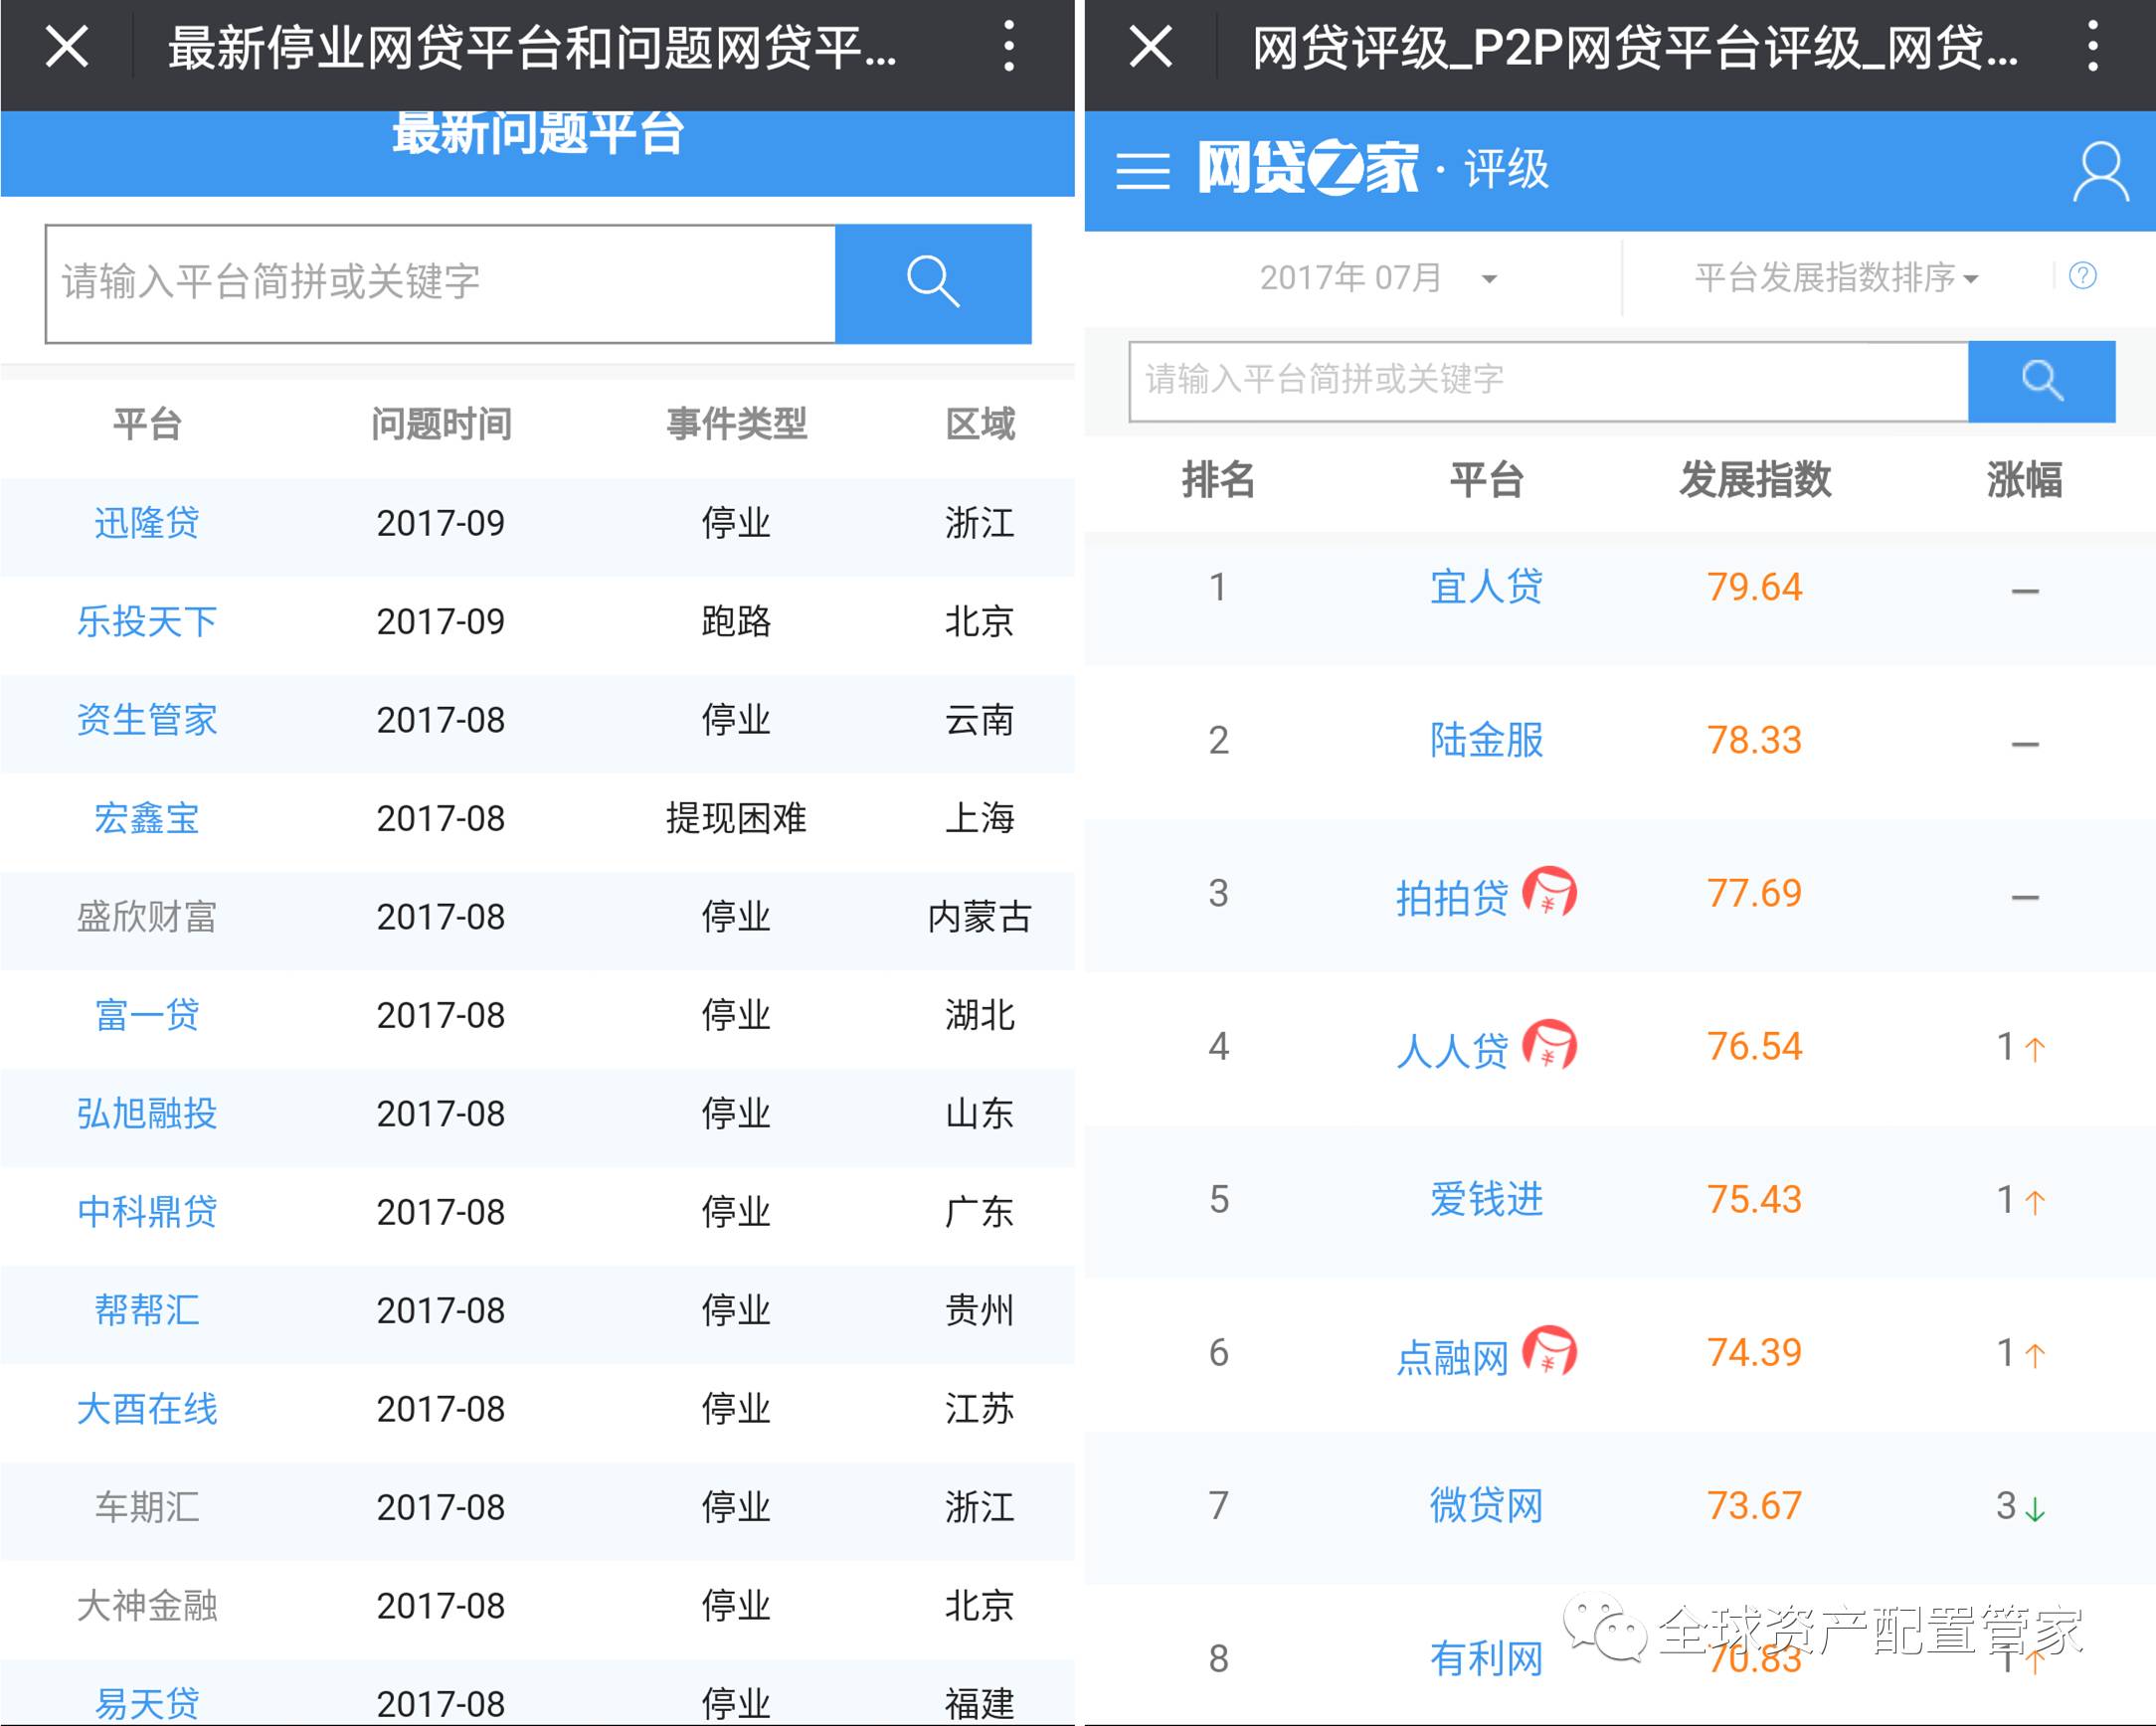Open the 陆金服 ranking link

click(x=1486, y=740)
